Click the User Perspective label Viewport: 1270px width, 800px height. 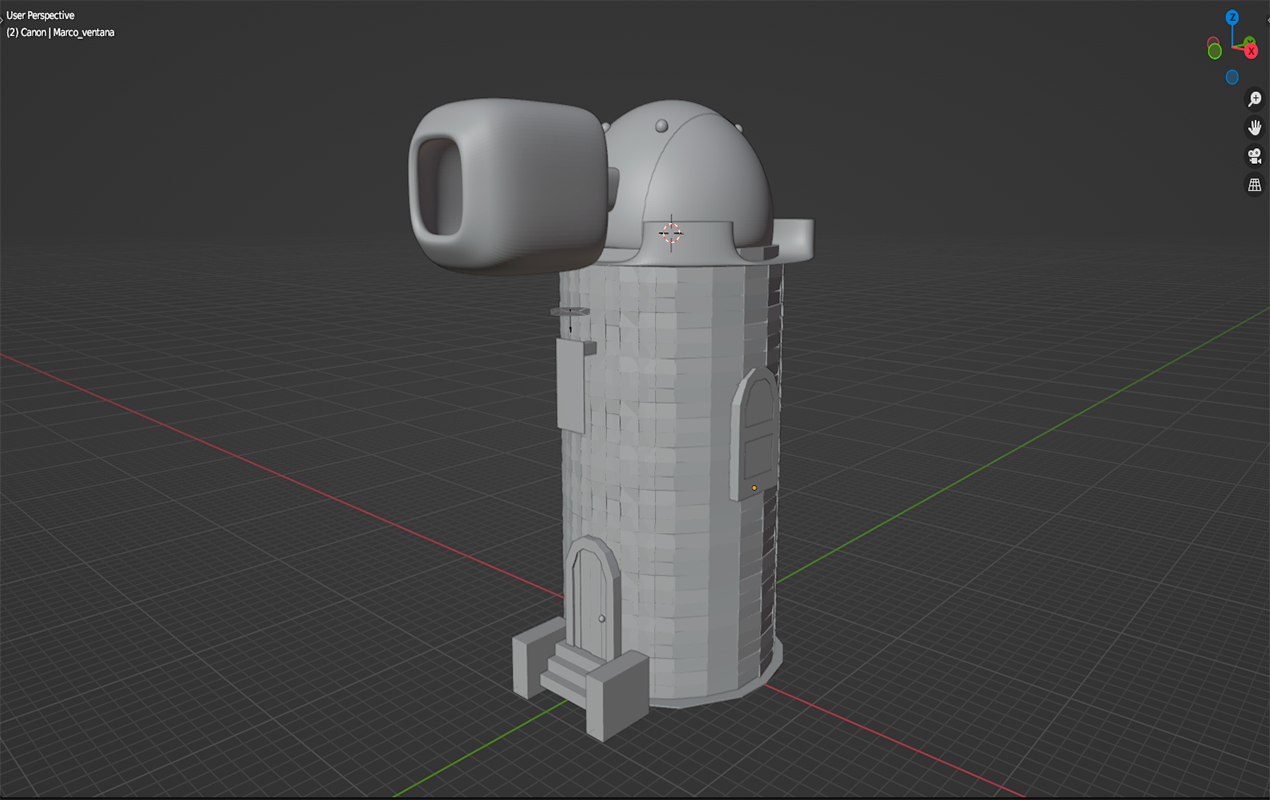point(40,15)
